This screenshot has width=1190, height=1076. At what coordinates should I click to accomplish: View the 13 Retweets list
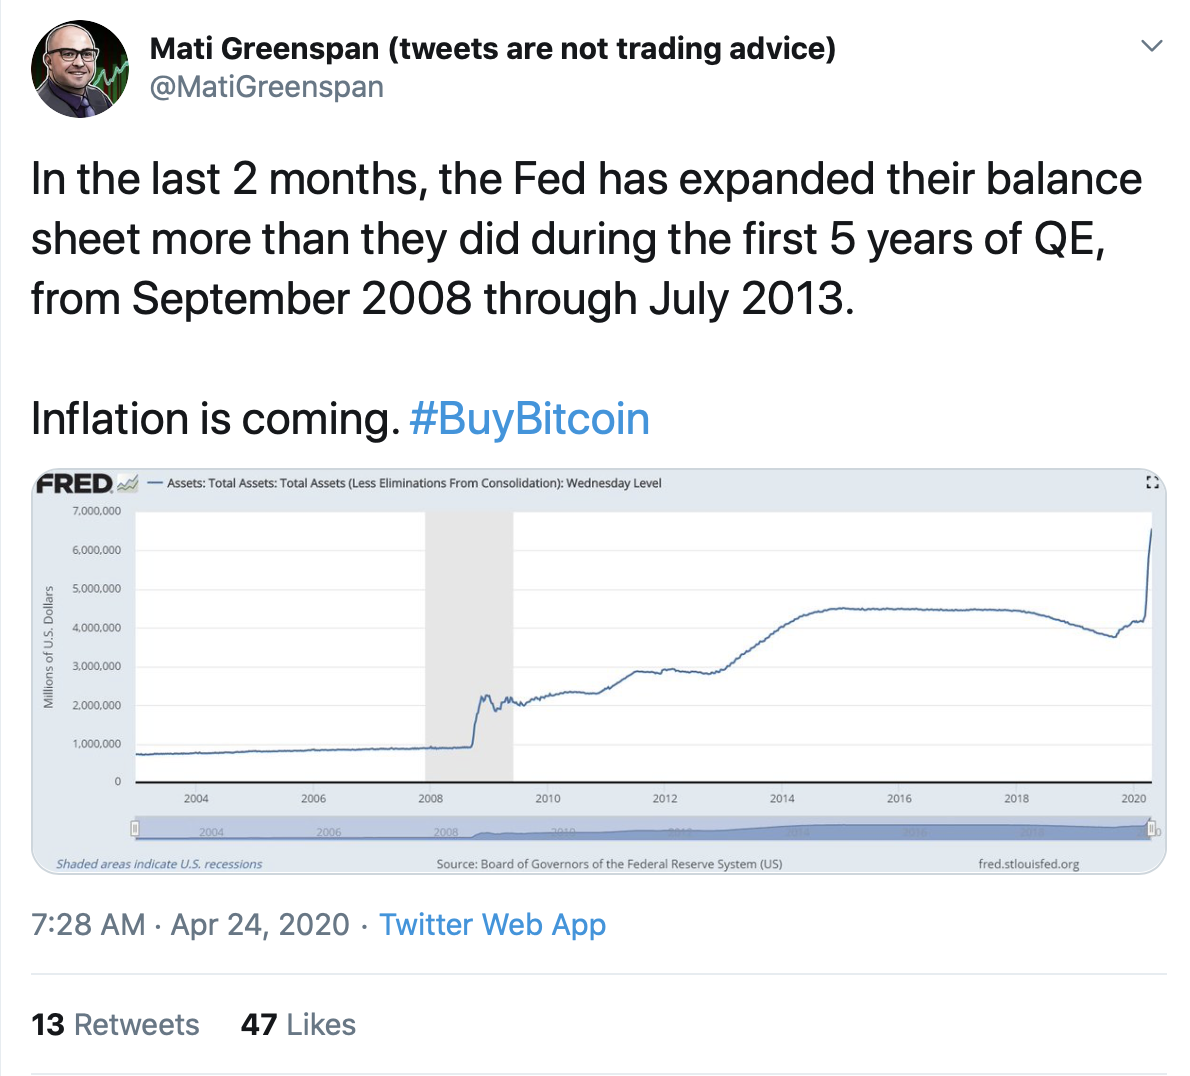pos(115,1025)
